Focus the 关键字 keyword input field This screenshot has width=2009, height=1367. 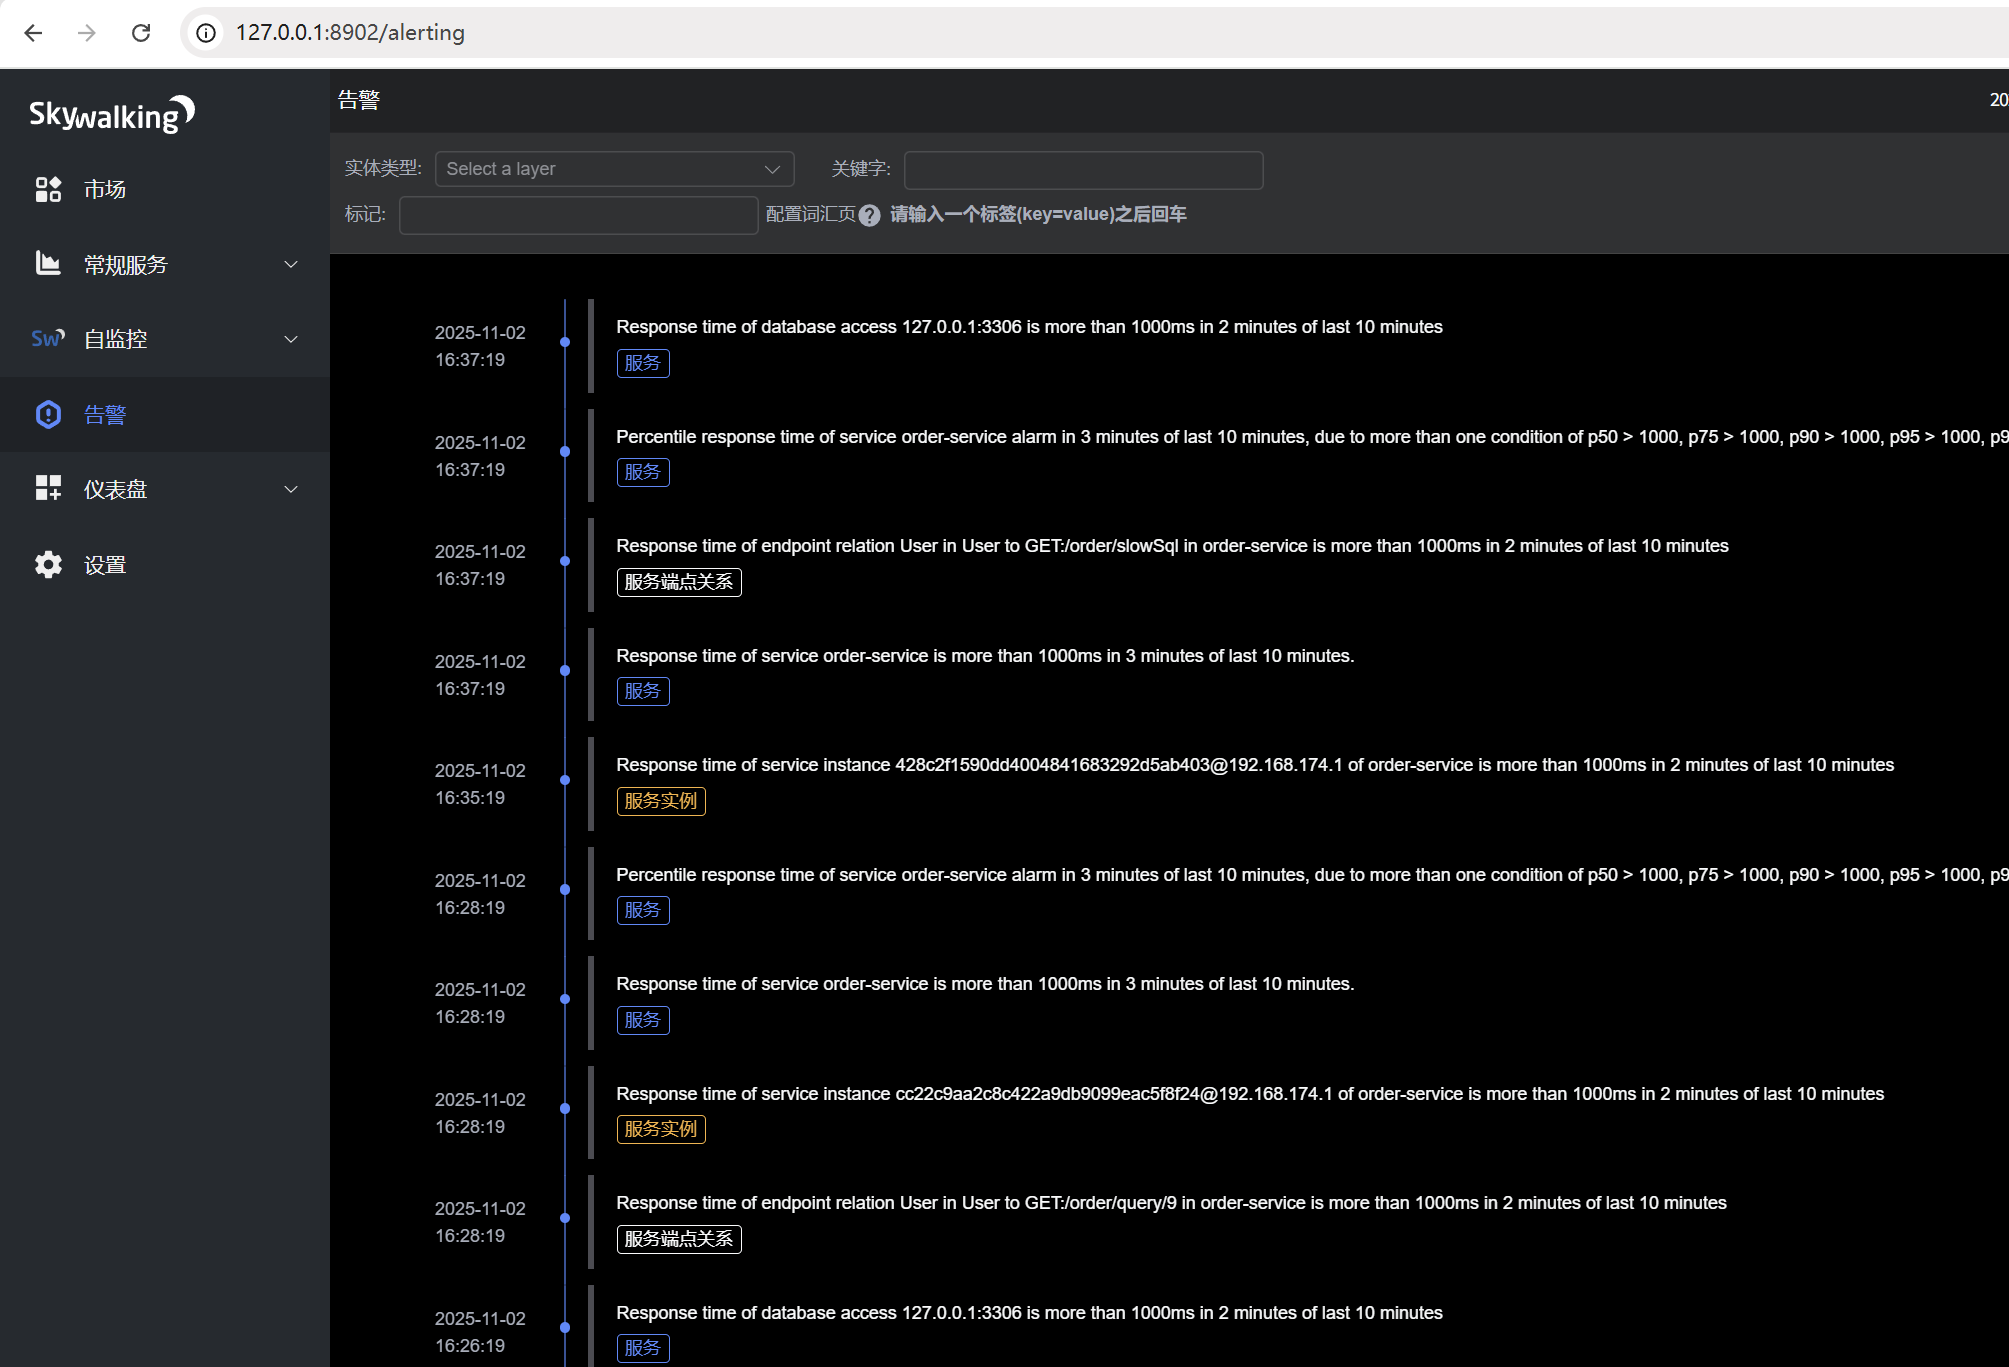[1083, 170]
